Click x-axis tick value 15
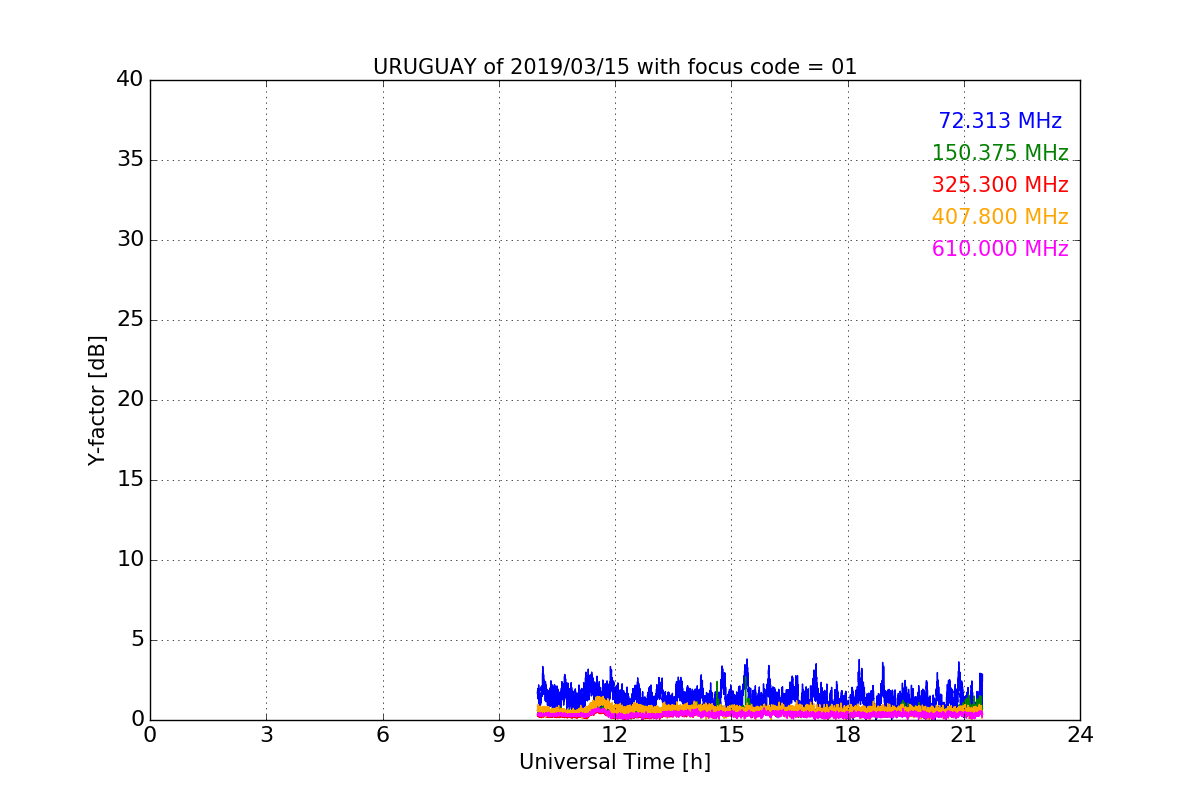This screenshot has height=800, width=1200. (731, 735)
